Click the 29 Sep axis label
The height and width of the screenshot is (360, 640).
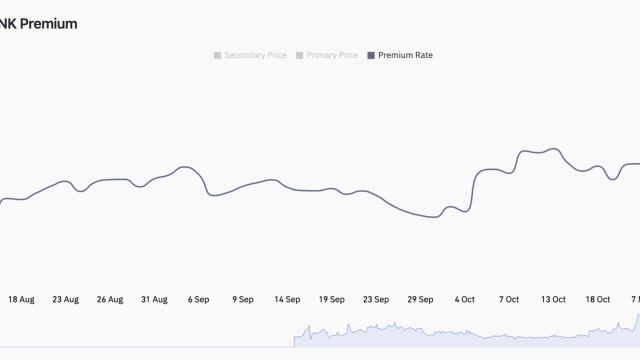[x=420, y=300]
